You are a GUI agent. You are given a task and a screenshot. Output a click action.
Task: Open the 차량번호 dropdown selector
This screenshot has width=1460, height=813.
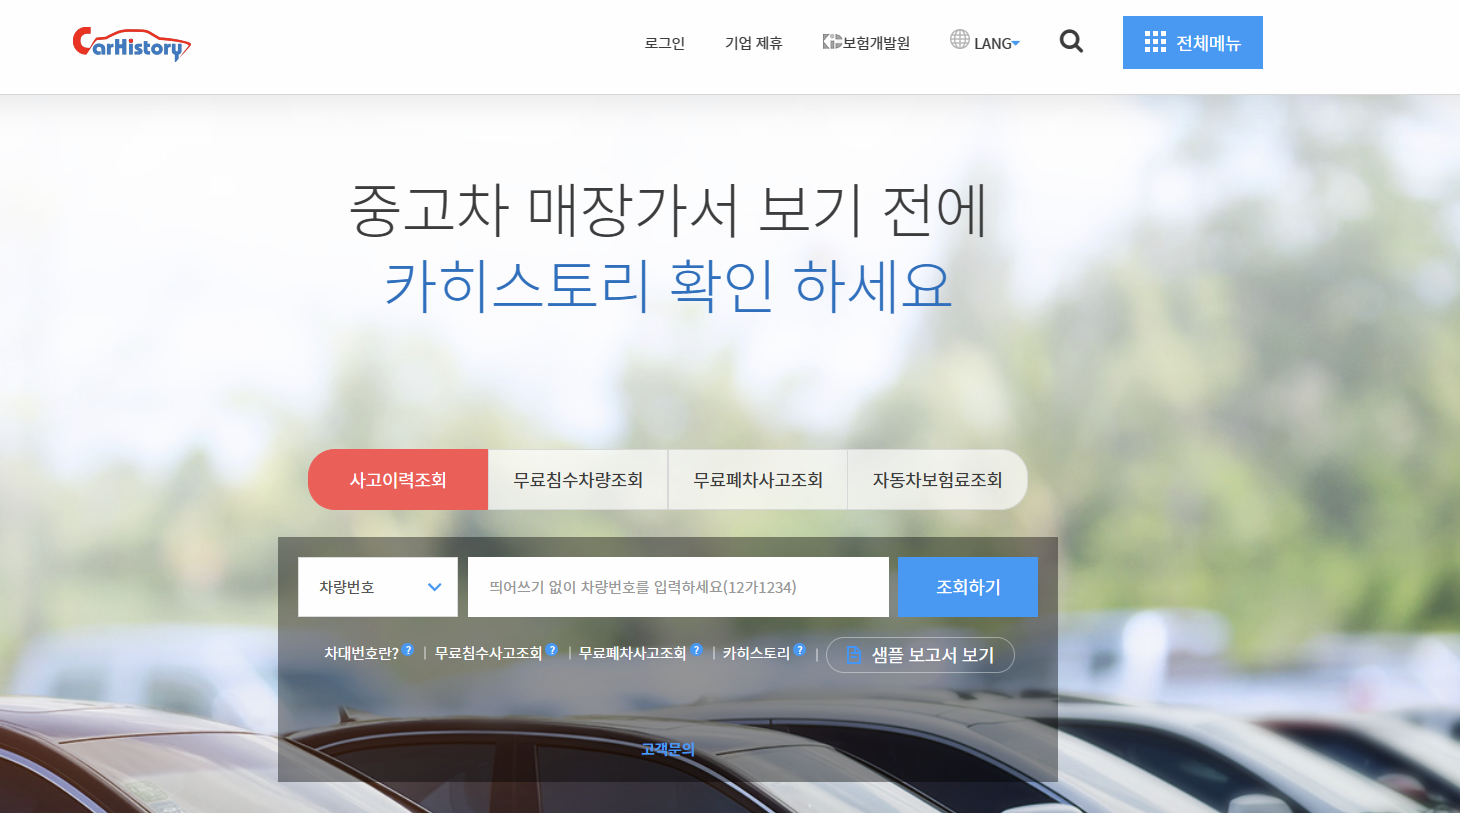[377, 587]
